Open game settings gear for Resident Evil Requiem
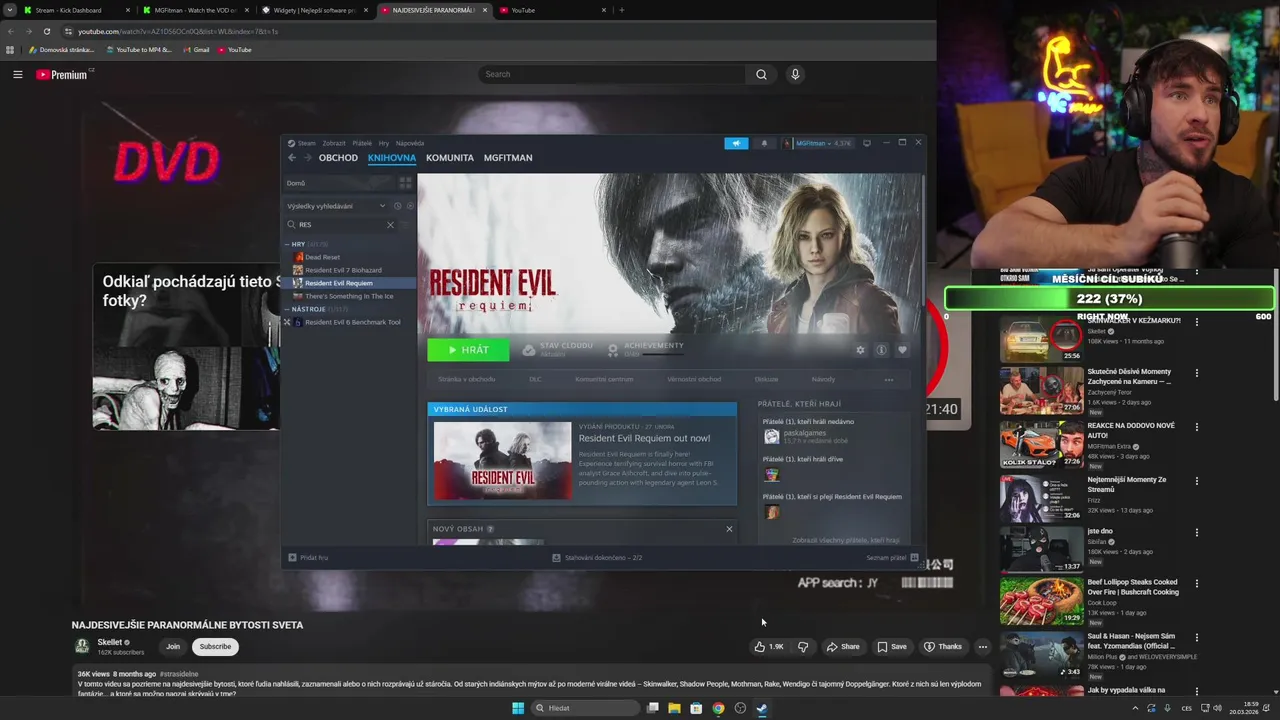This screenshot has width=1280, height=720. tap(860, 350)
